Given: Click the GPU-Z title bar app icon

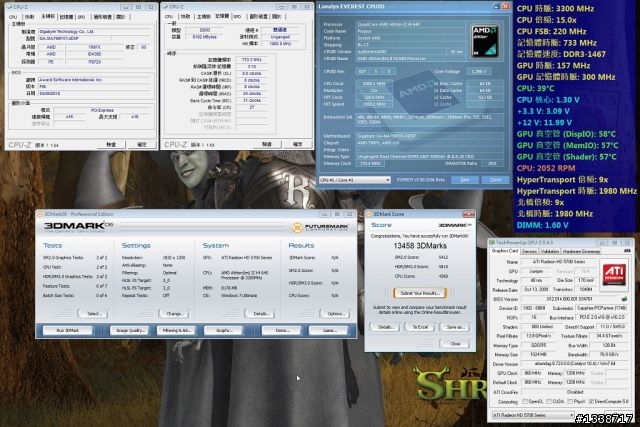Looking at the screenshot, I should coord(492,242).
